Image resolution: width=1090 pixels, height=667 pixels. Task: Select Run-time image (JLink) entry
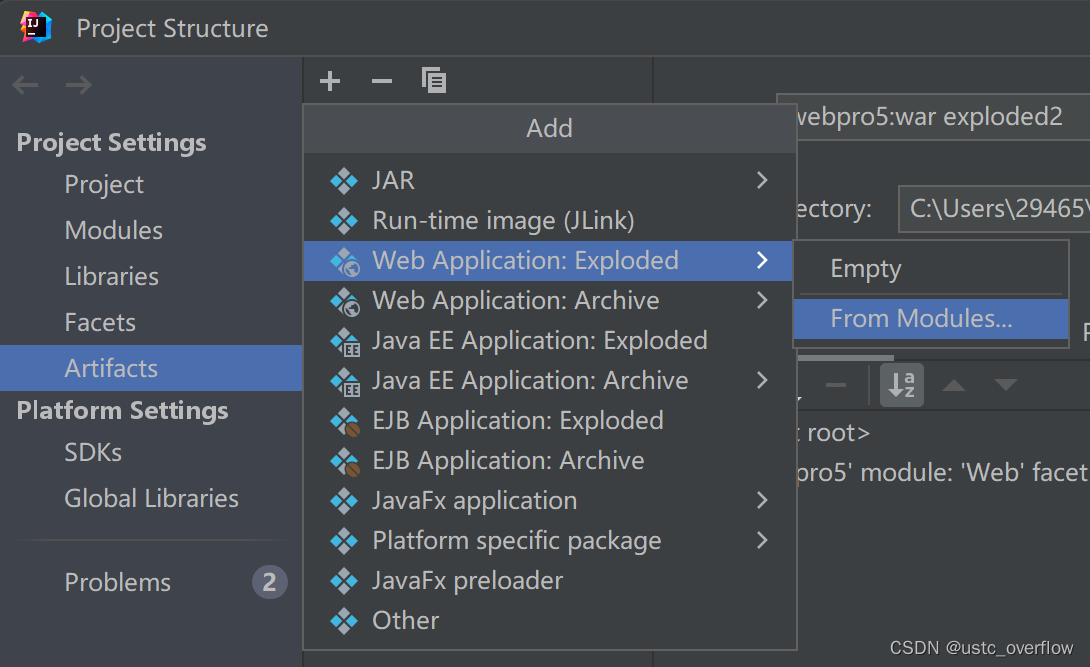(x=503, y=220)
